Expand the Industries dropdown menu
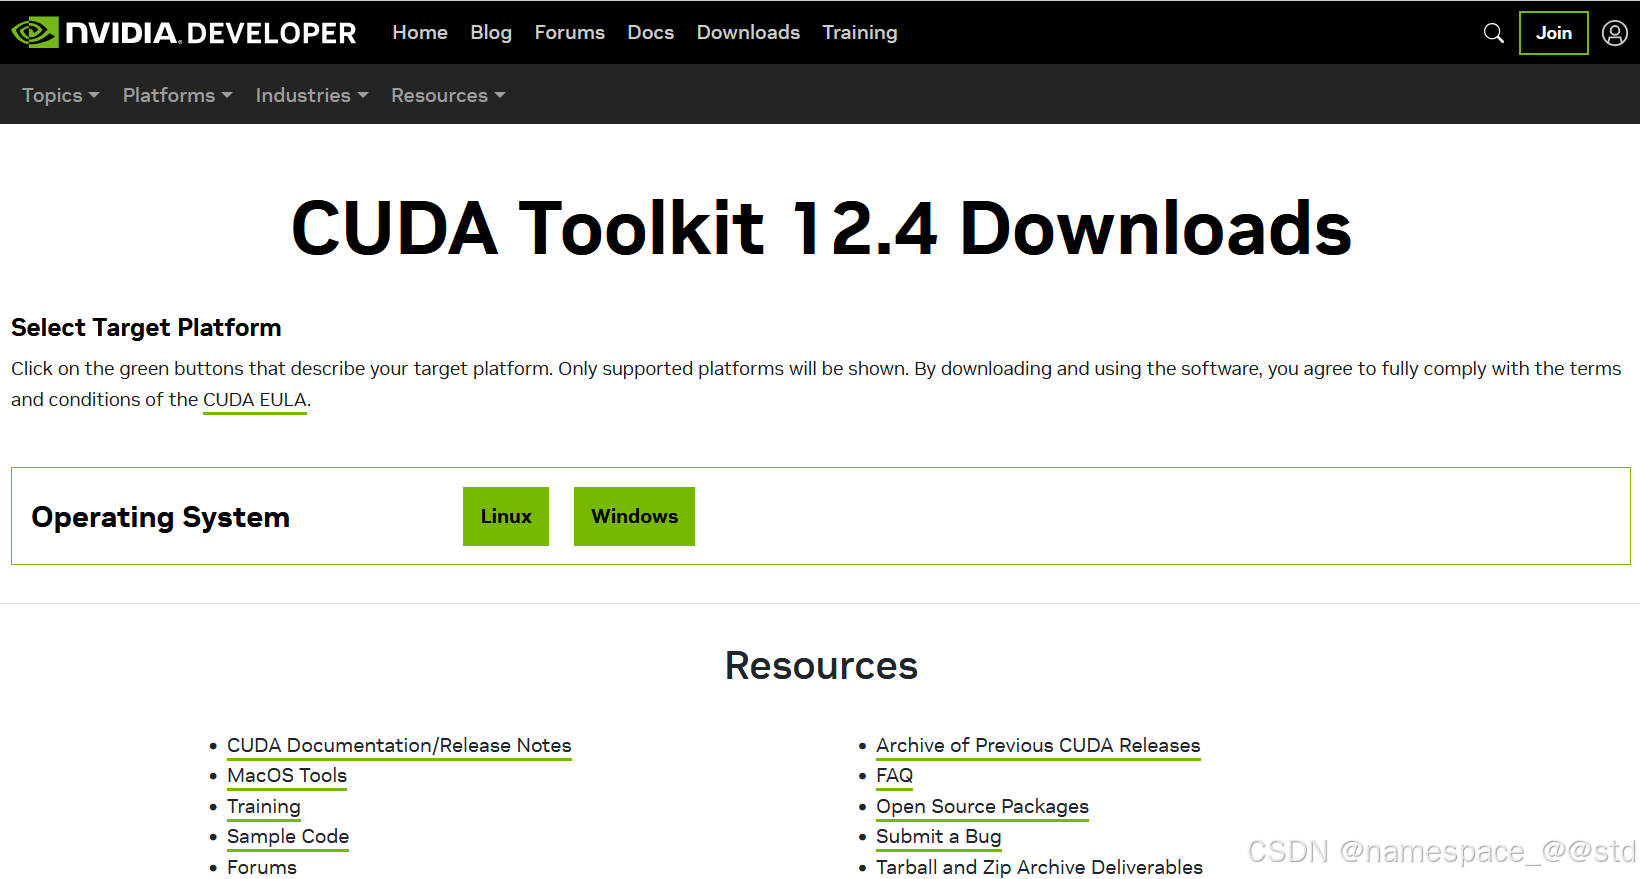The image size is (1640, 879). pyautogui.click(x=312, y=95)
